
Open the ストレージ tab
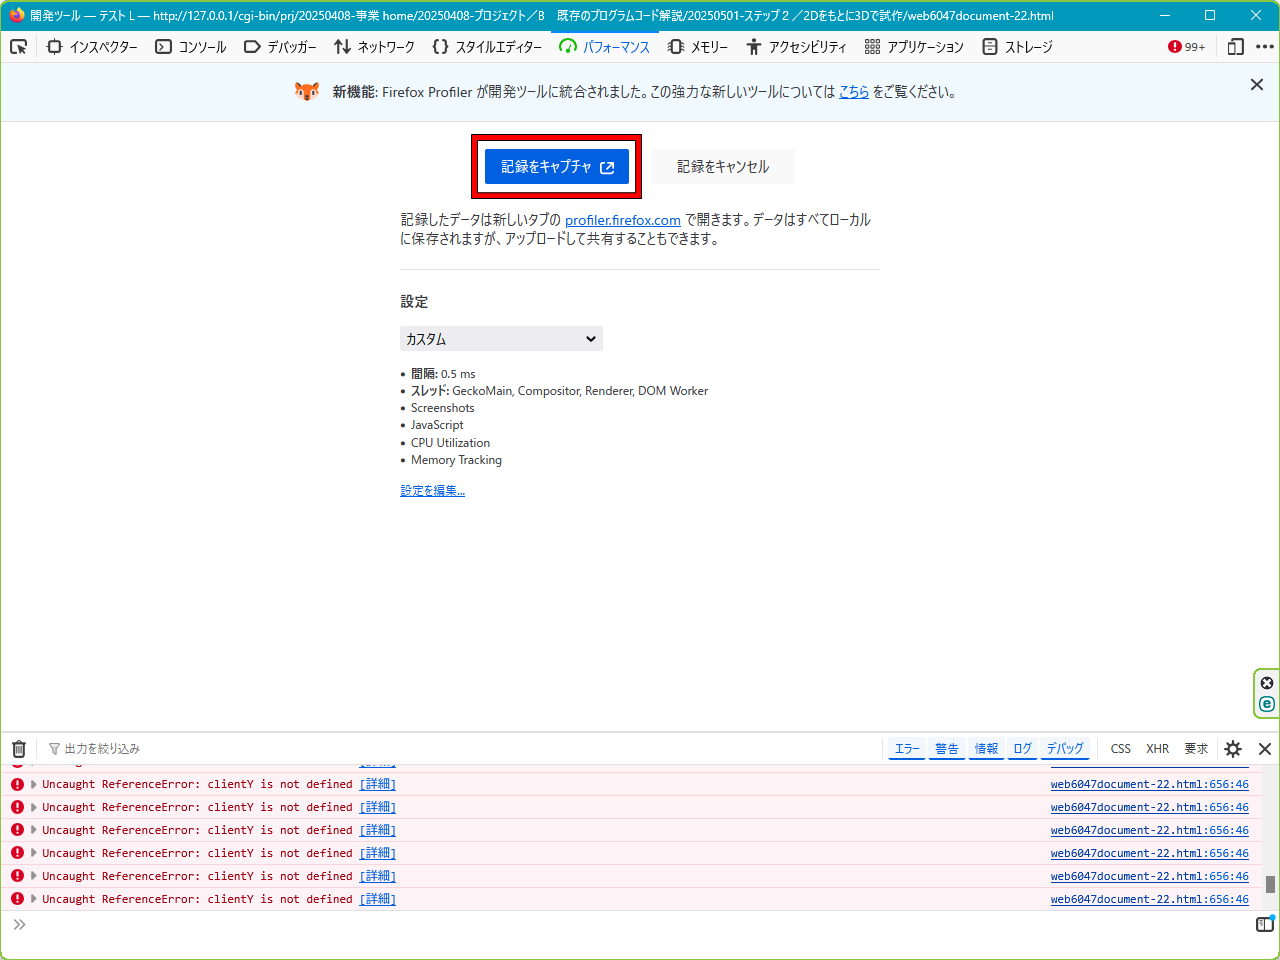(x=1017, y=47)
